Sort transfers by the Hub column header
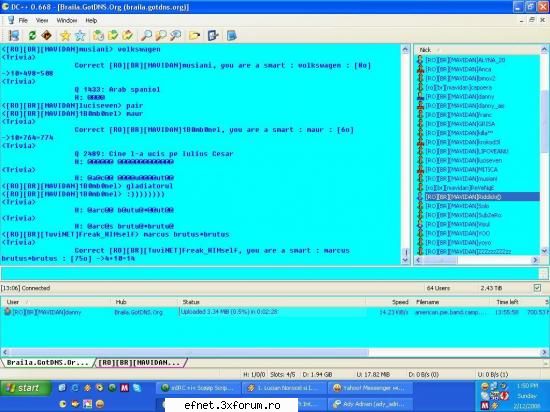 (121, 302)
